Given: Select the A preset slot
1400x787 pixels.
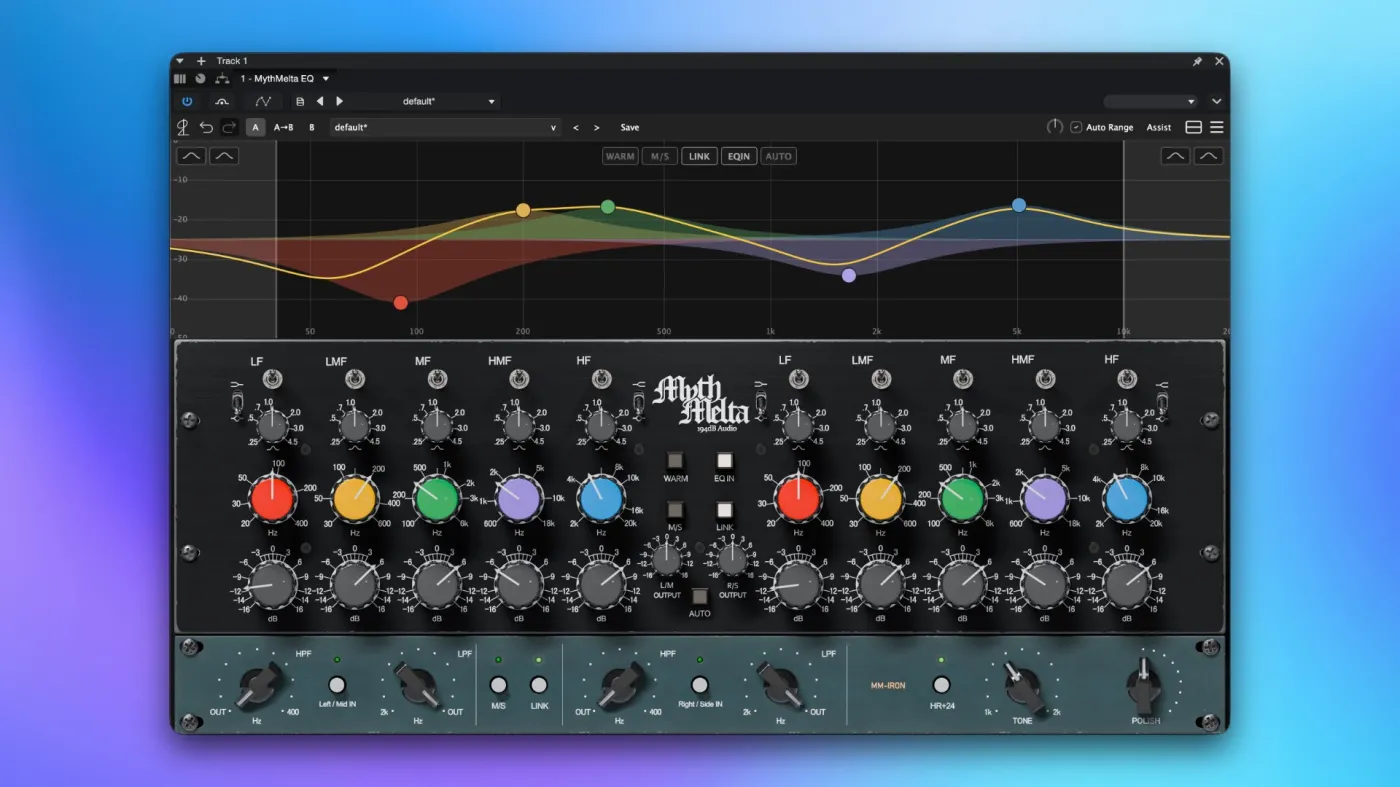Looking at the screenshot, I should point(256,127).
